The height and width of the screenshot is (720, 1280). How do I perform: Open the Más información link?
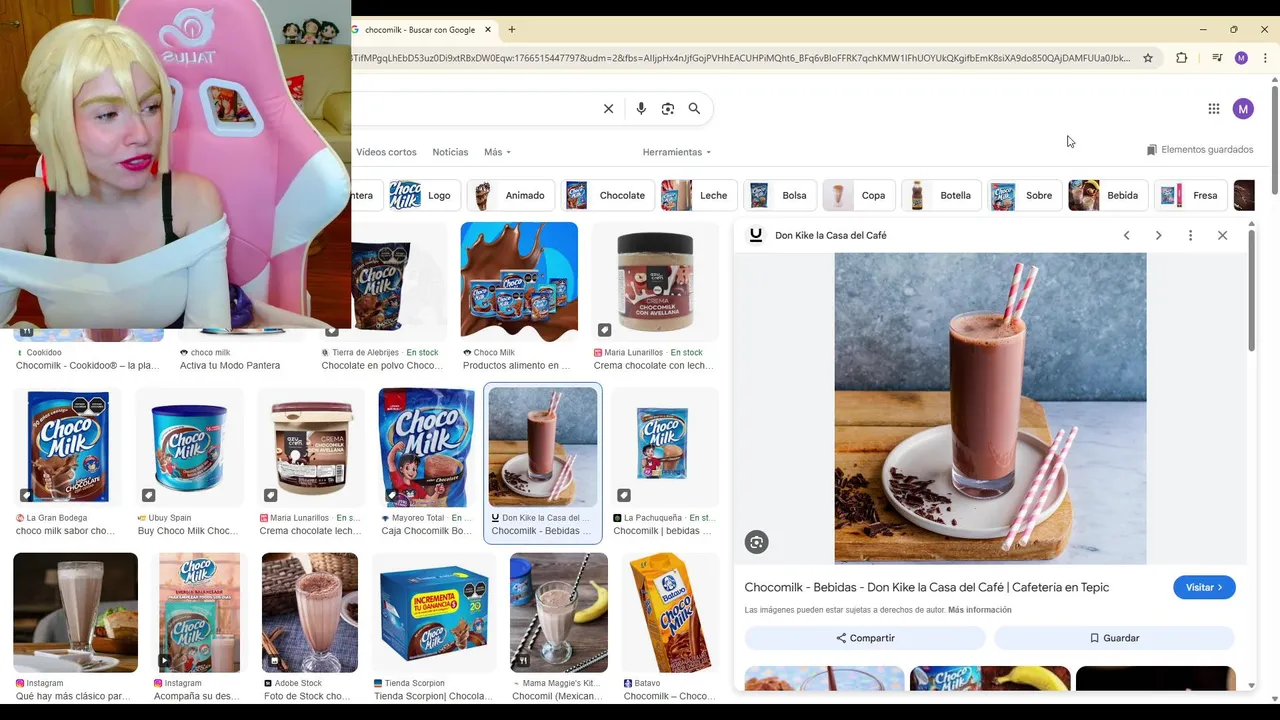point(979,610)
